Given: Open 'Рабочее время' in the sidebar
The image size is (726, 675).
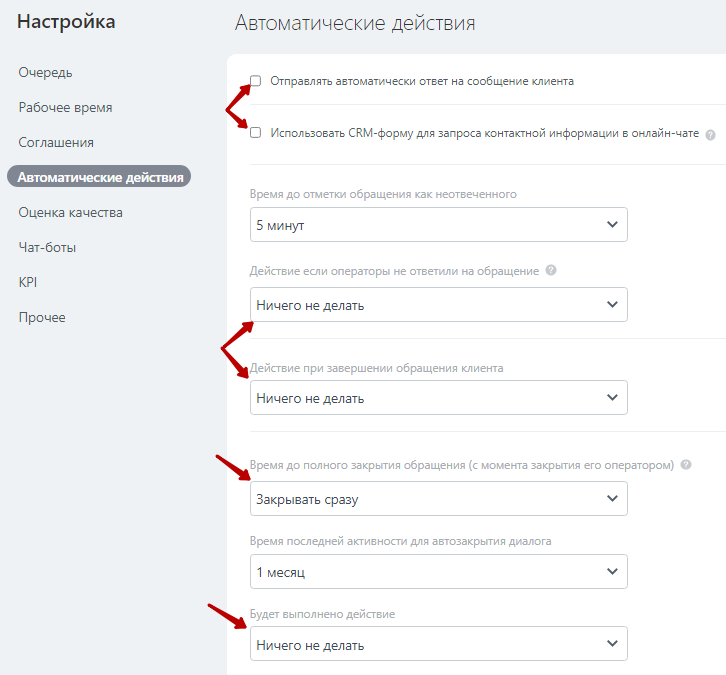Looking at the screenshot, I should [65, 107].
